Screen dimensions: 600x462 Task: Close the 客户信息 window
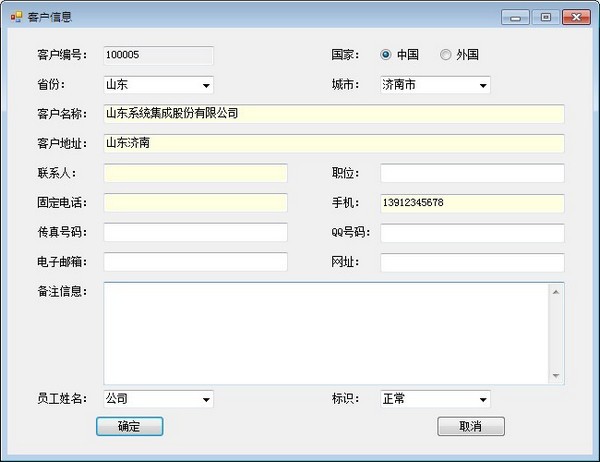point(576,17)
